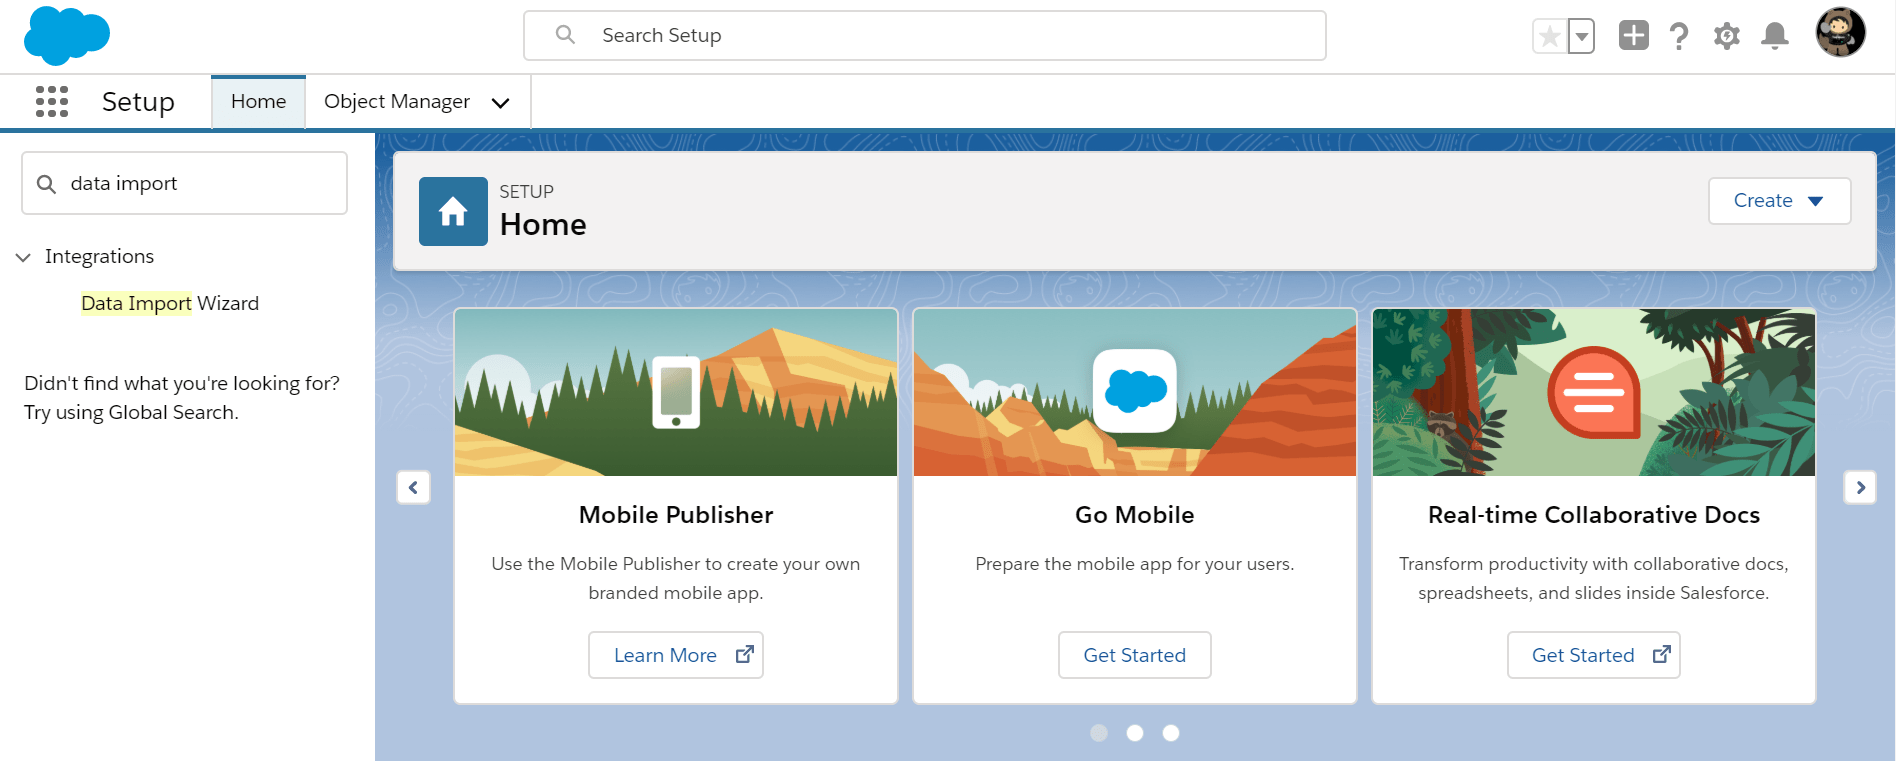Open the global actions plus icon

(x=1633, y=35)
